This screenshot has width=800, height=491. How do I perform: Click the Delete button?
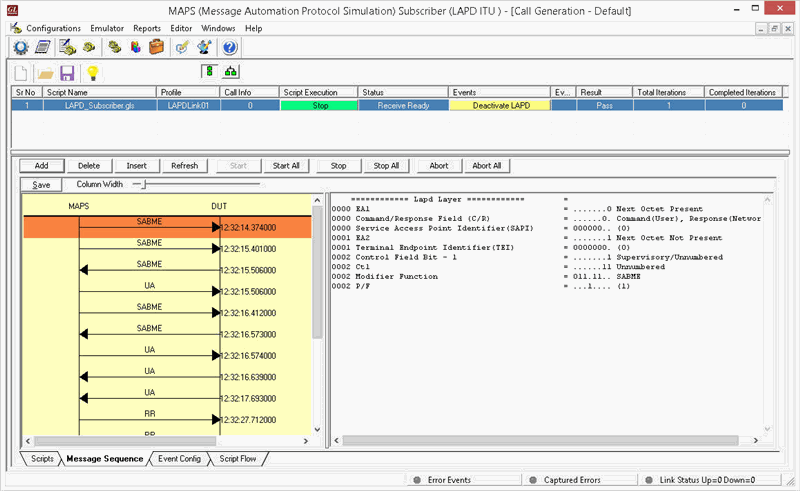tap(89, 166)
